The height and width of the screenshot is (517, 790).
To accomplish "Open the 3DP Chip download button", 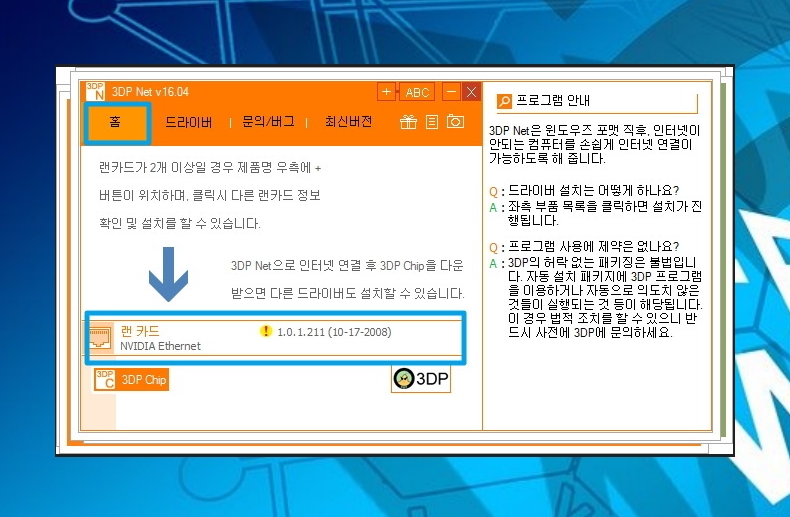I will point(131,380).
